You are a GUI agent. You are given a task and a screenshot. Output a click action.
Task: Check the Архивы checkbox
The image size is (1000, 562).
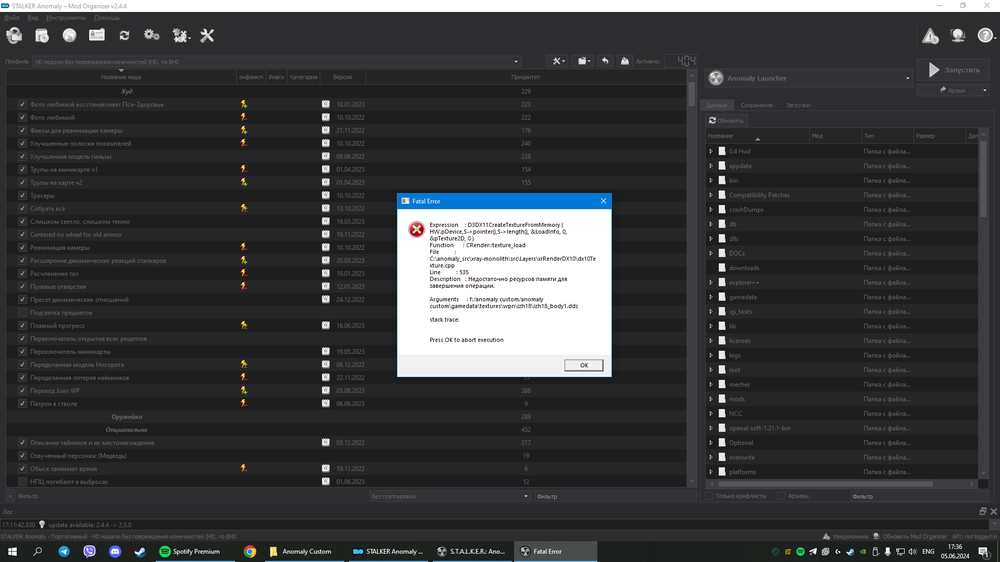click(x=781, y=496)
